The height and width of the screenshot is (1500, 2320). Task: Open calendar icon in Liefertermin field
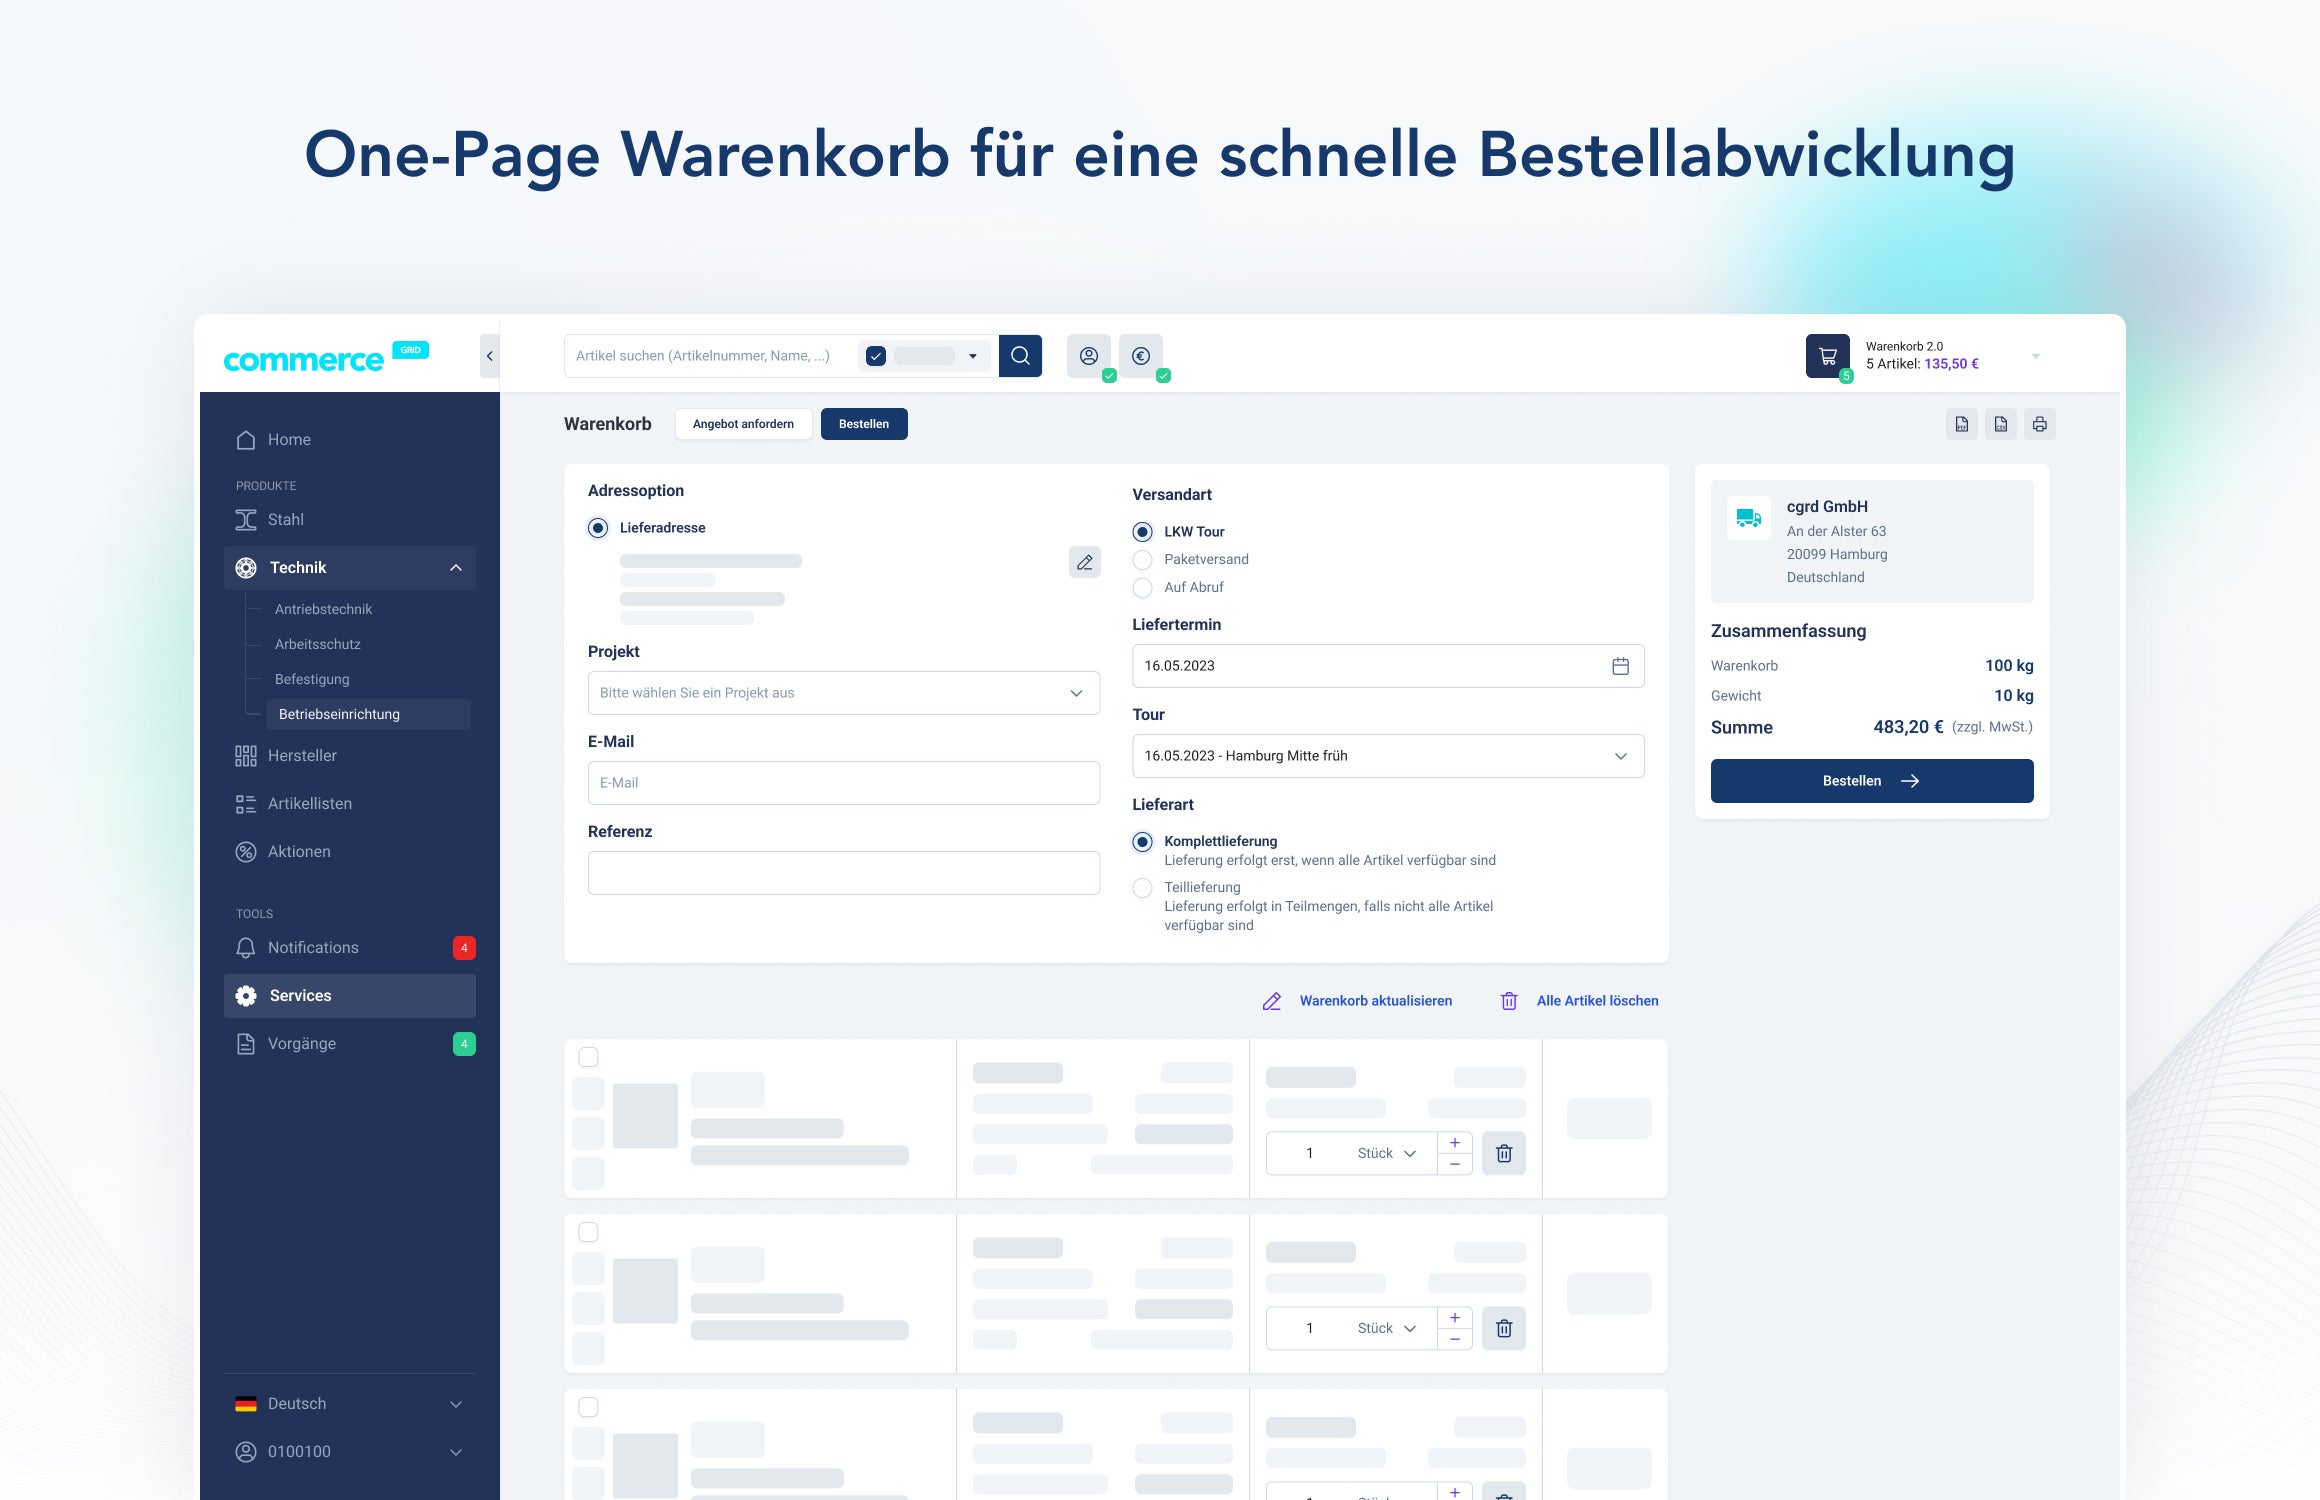click(1620, 666)
